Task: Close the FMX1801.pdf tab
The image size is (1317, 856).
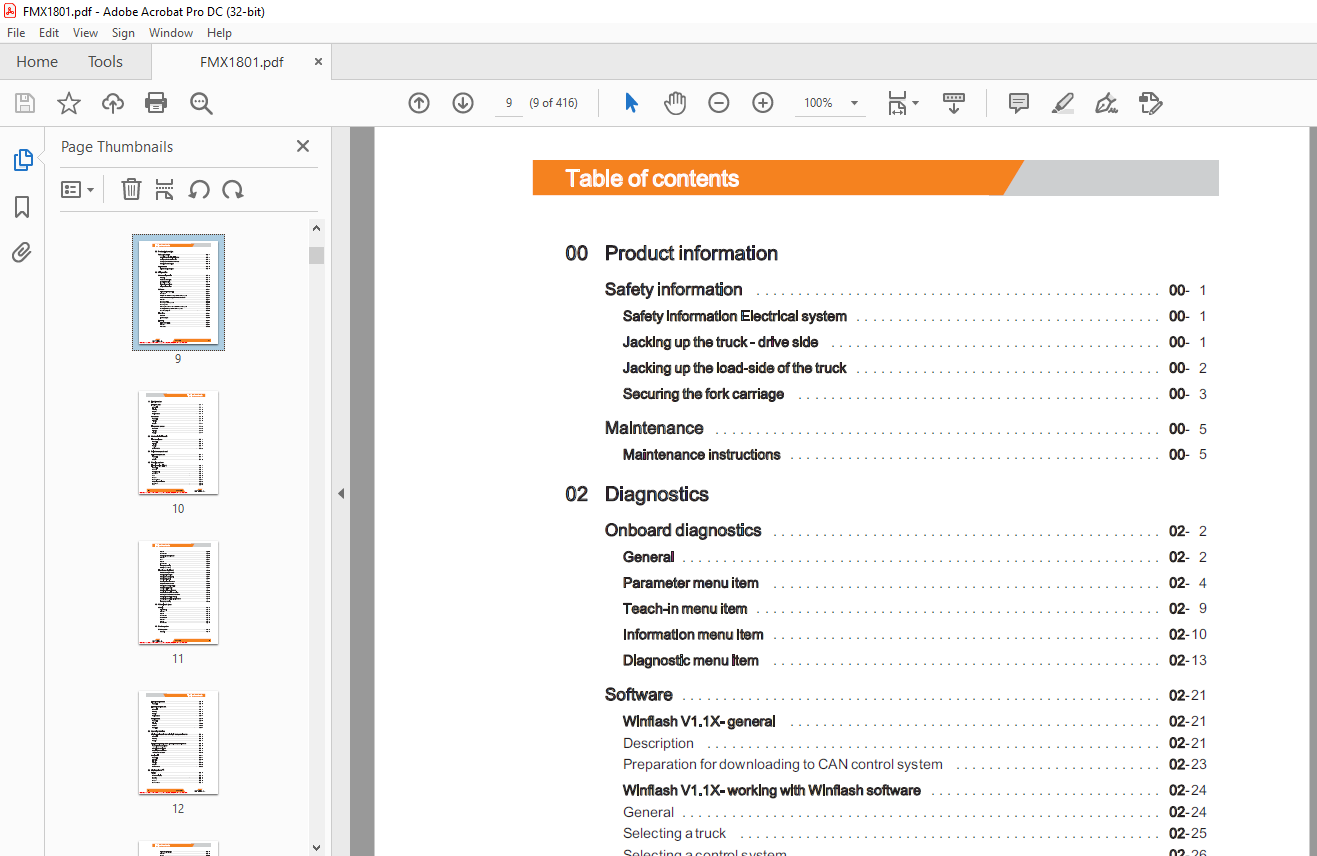Action: coord(318,62)
